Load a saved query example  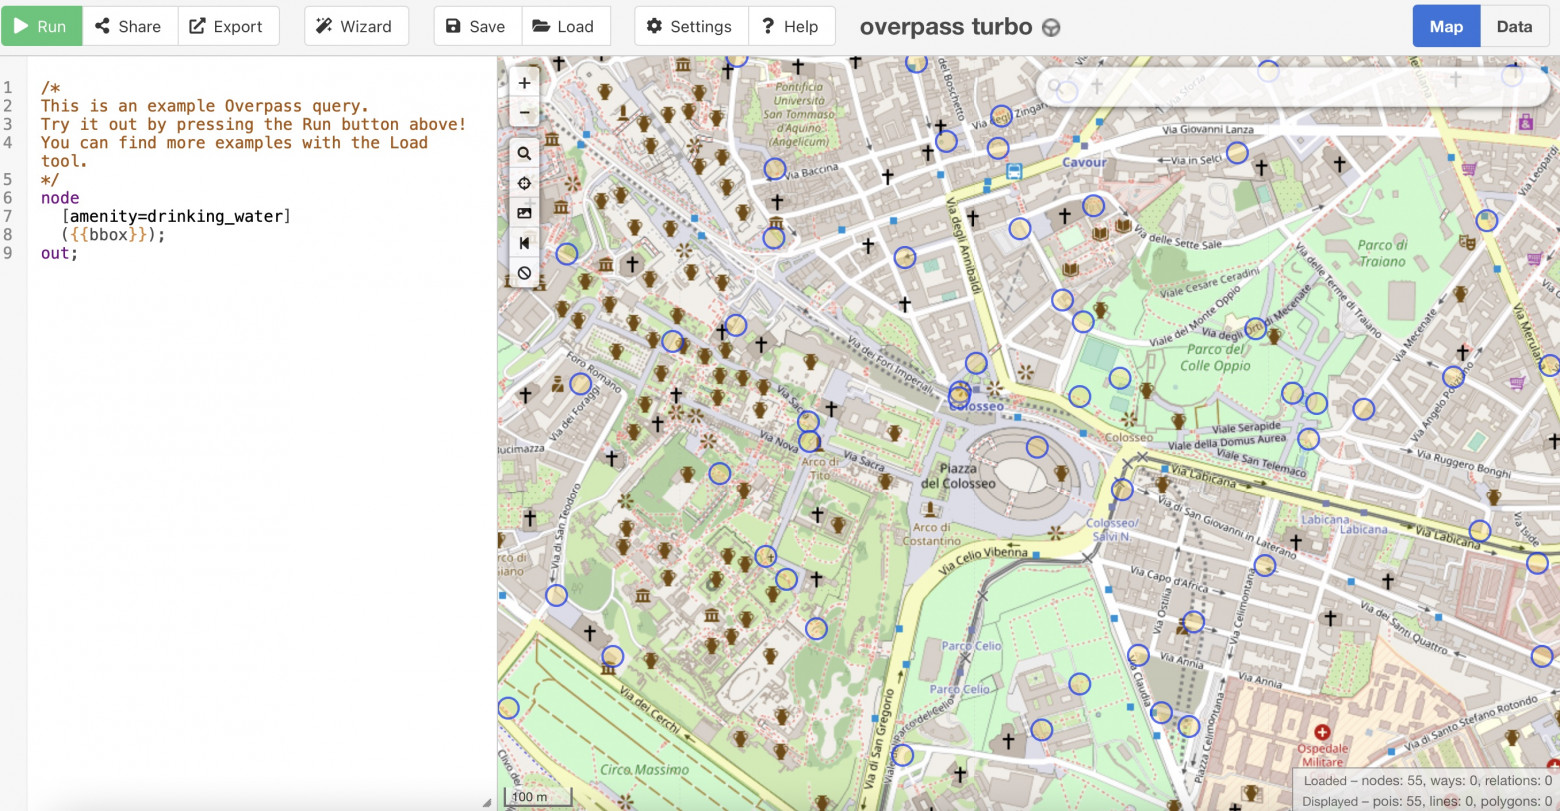pos(564,26)
